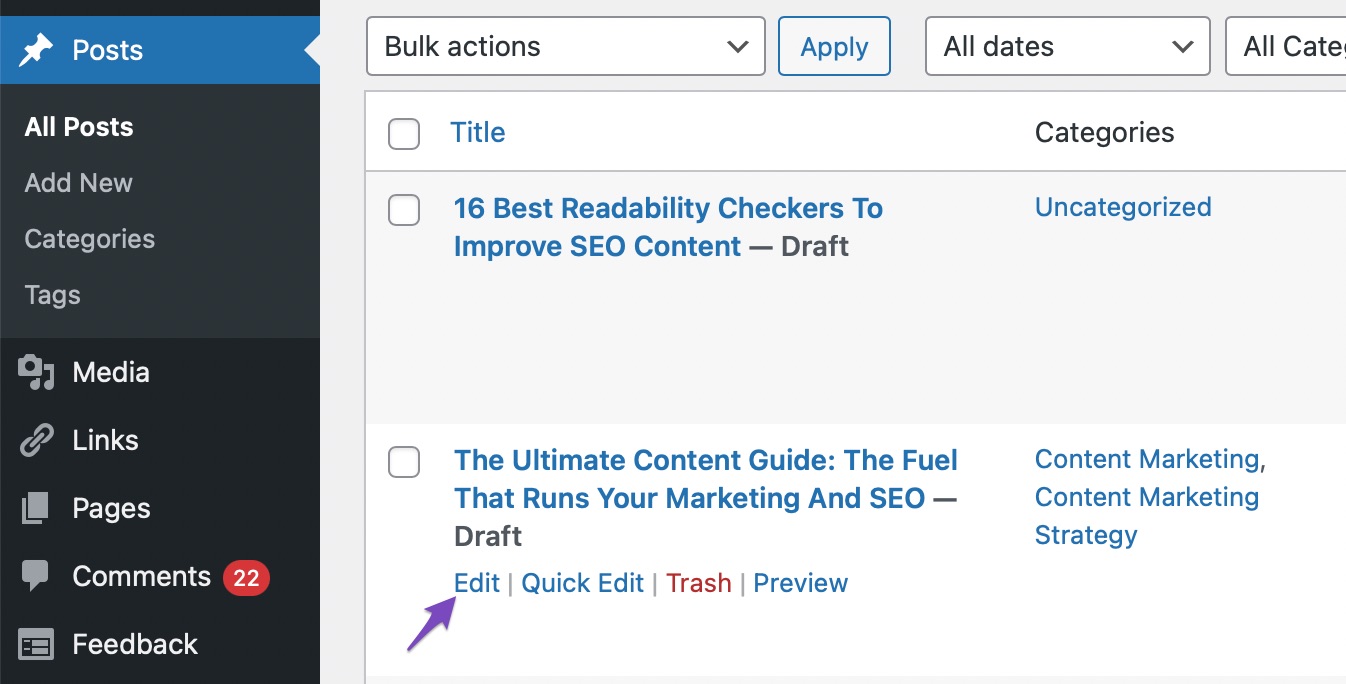Click the Pages icon in sidebar
The width and height of the screenshot is (1346, 684).
point(36,508)
